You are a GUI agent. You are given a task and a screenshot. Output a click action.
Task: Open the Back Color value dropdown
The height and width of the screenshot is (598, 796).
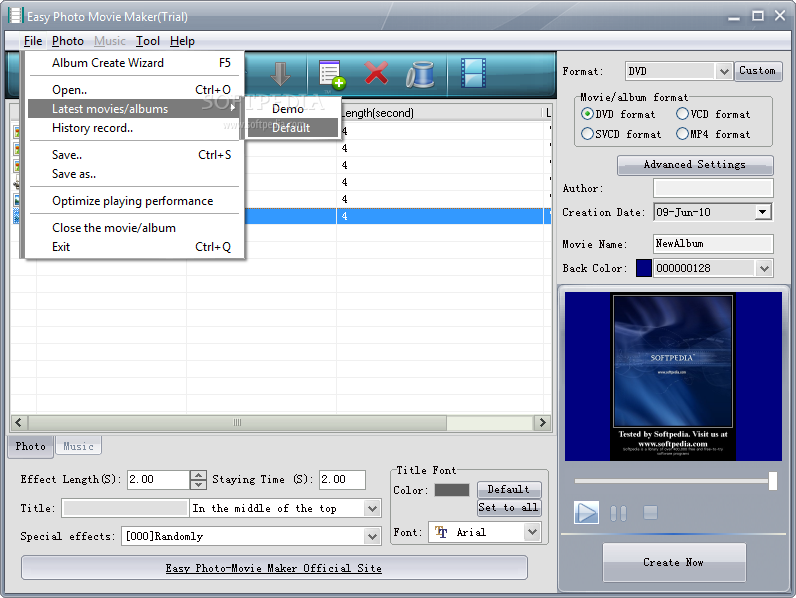click(x=765, y=268)
